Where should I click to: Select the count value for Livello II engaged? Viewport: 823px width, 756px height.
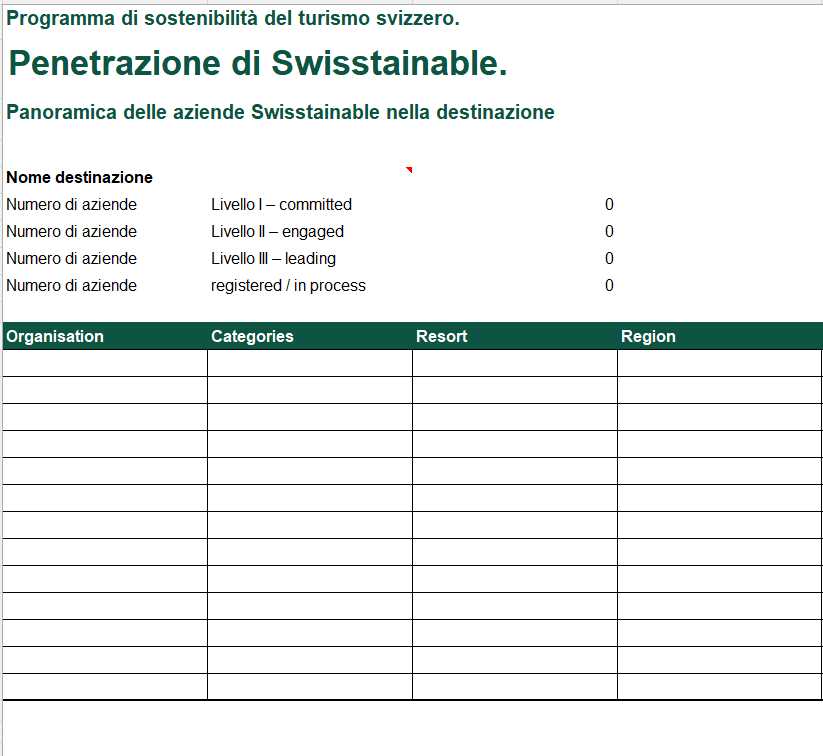(x=609, y=232)
